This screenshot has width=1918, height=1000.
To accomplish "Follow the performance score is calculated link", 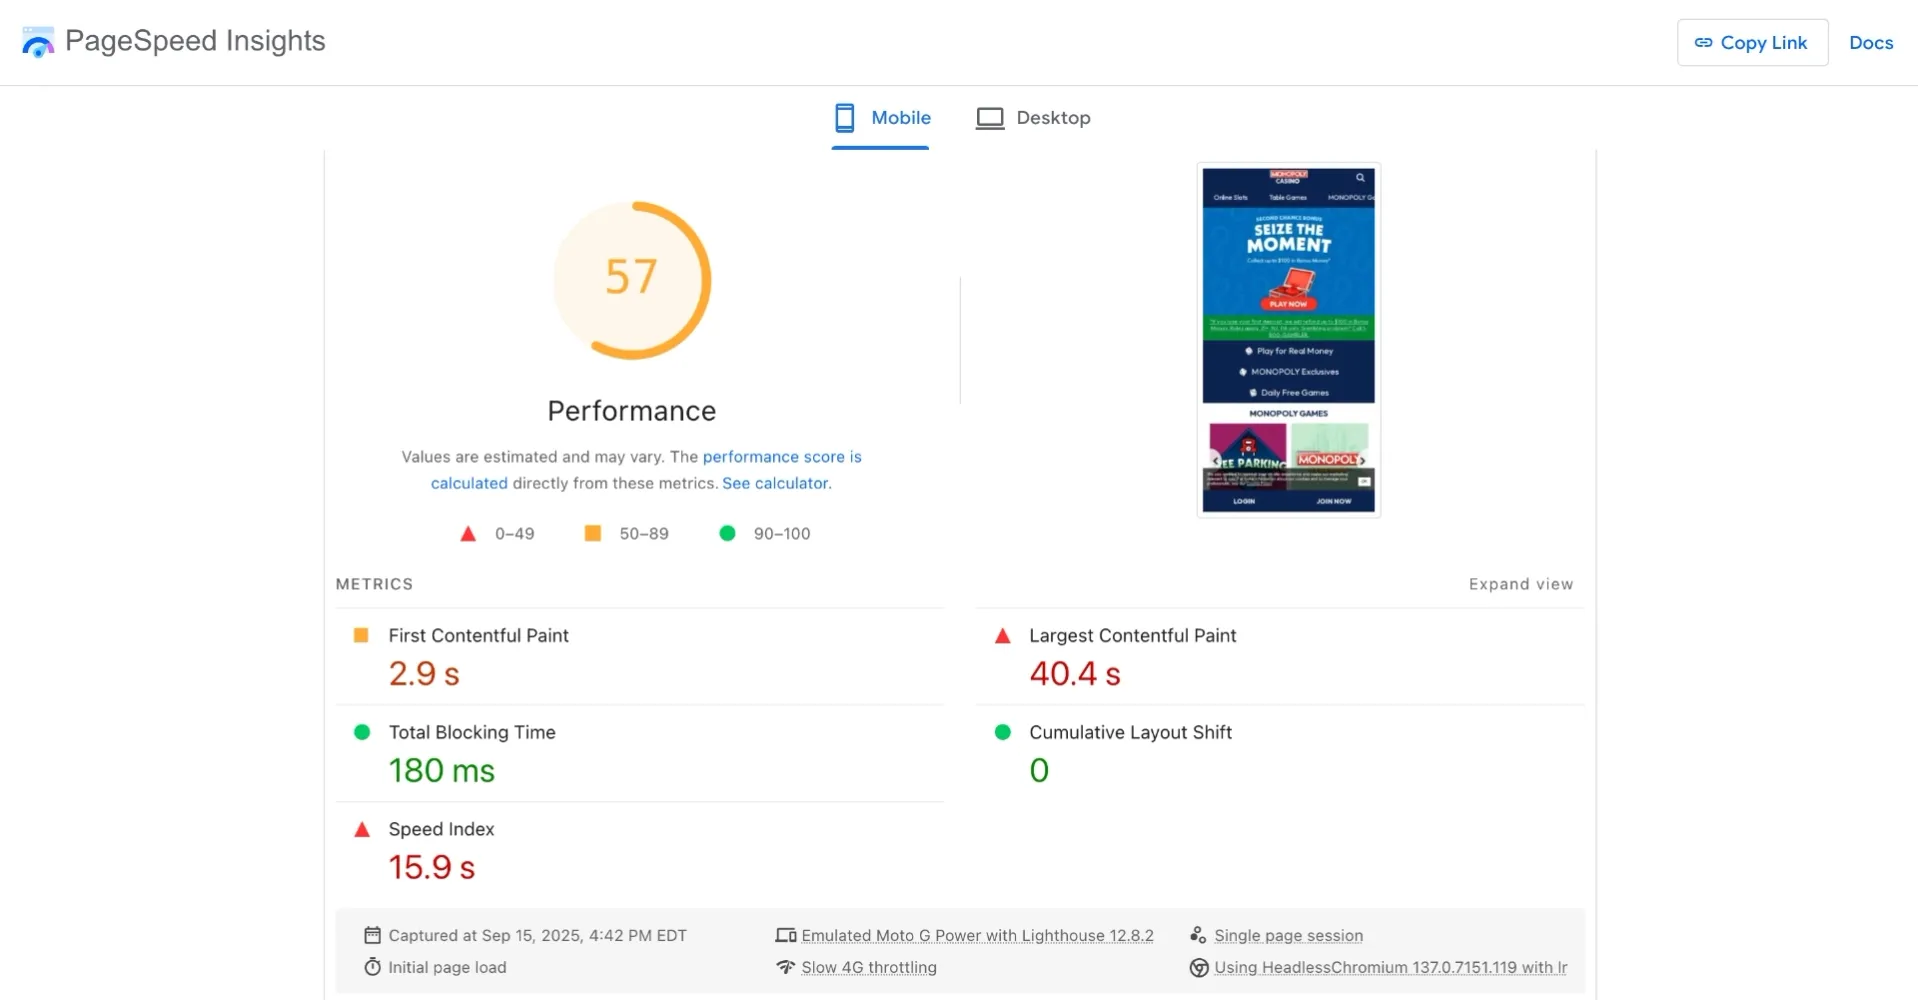I will [781, 457].
